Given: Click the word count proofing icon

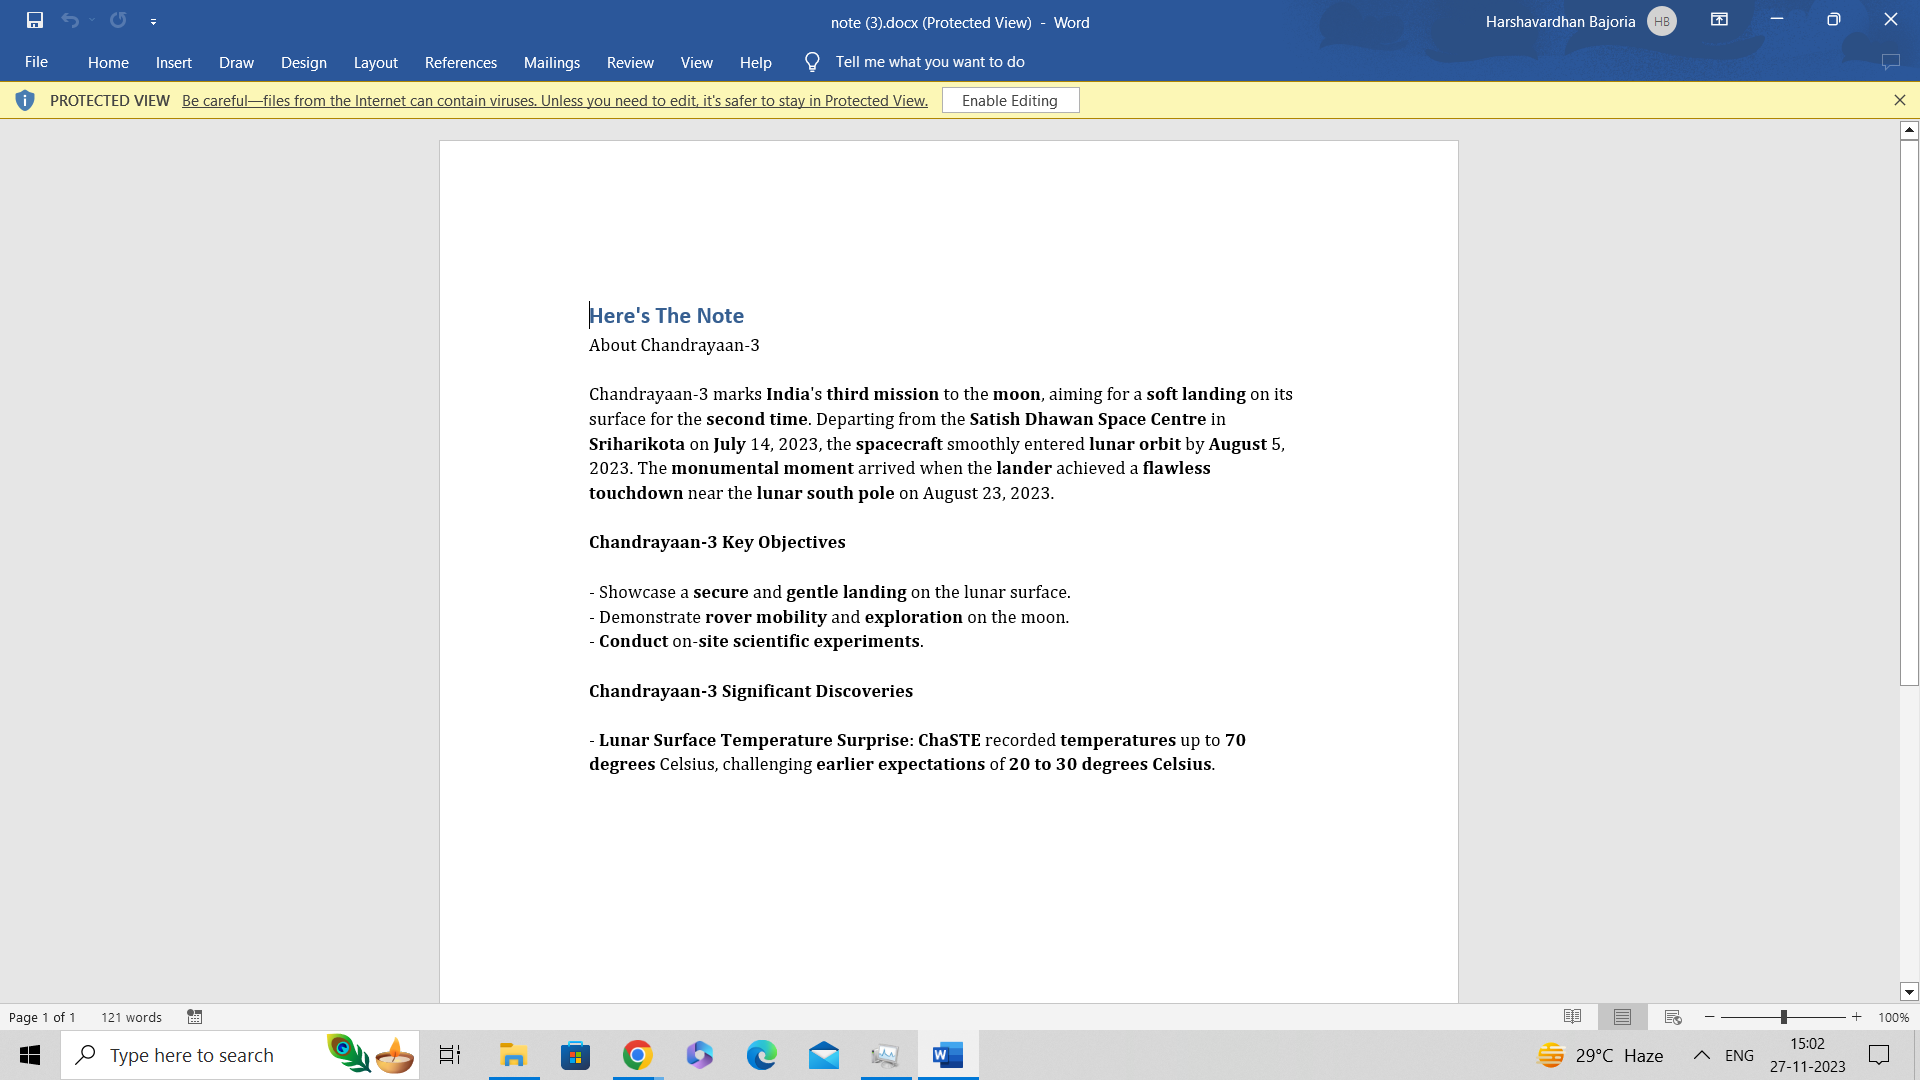Looking at the screenshot, I should click(195, 1017).
